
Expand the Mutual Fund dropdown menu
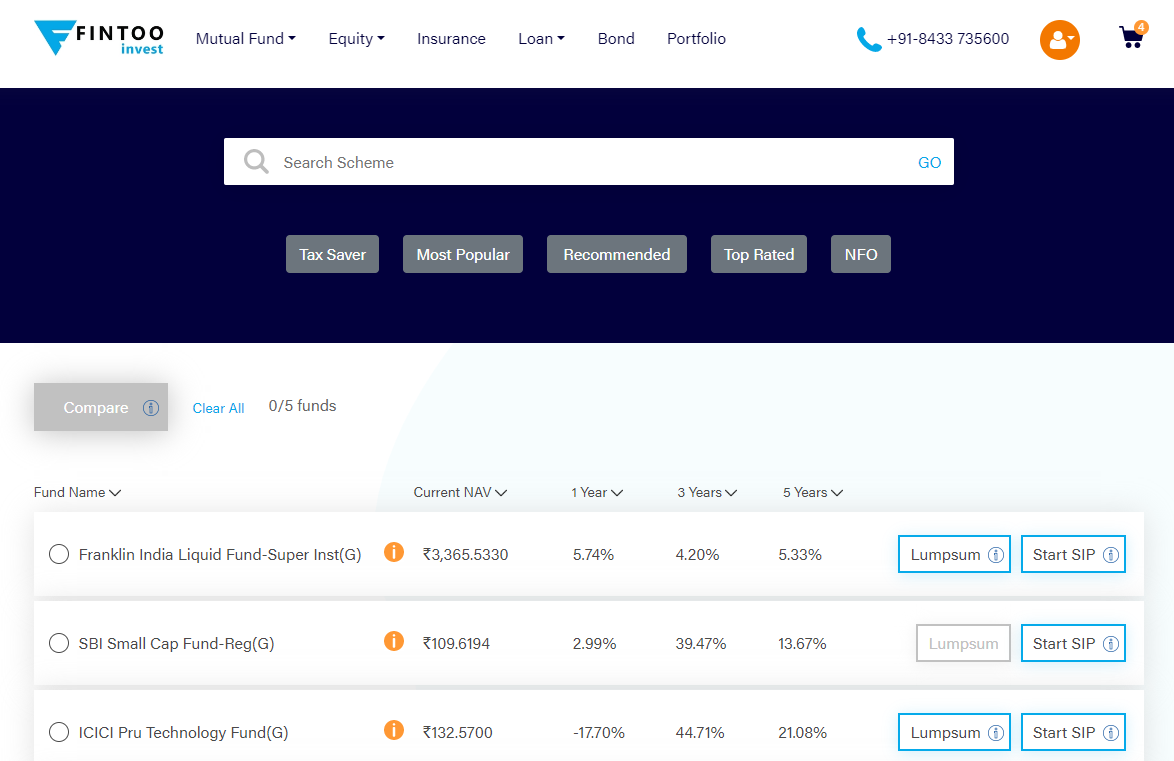246,39
